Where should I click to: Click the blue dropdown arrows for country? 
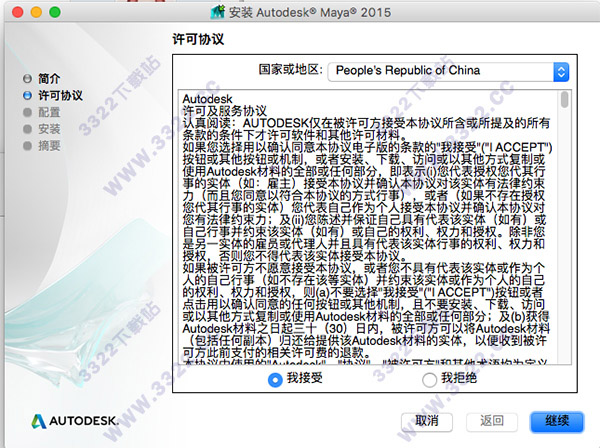pos(561,72)
